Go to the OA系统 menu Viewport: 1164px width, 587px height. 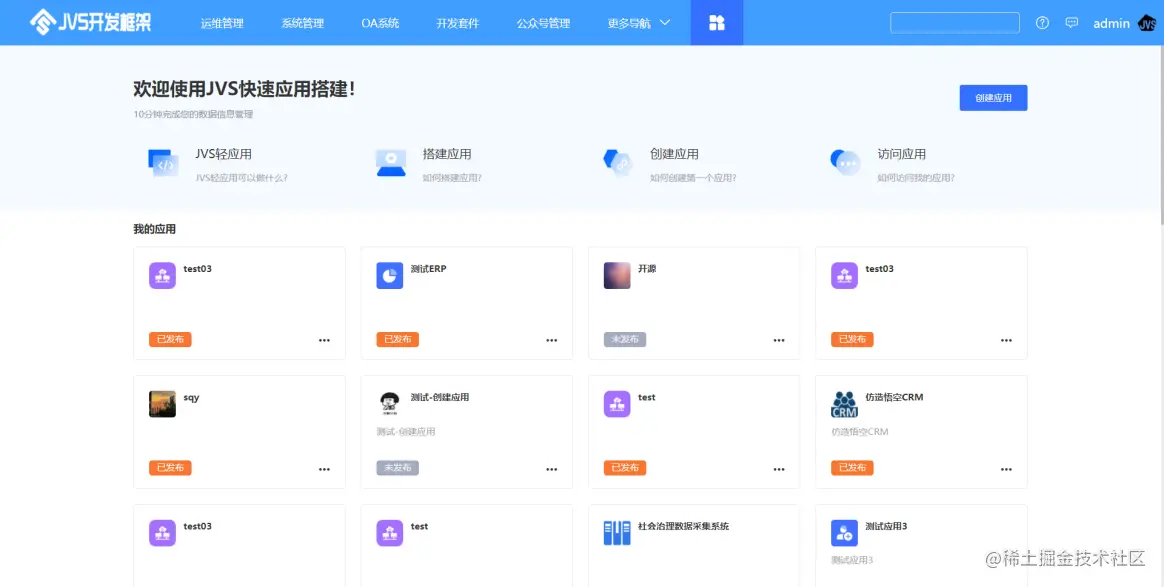[380, 23]
